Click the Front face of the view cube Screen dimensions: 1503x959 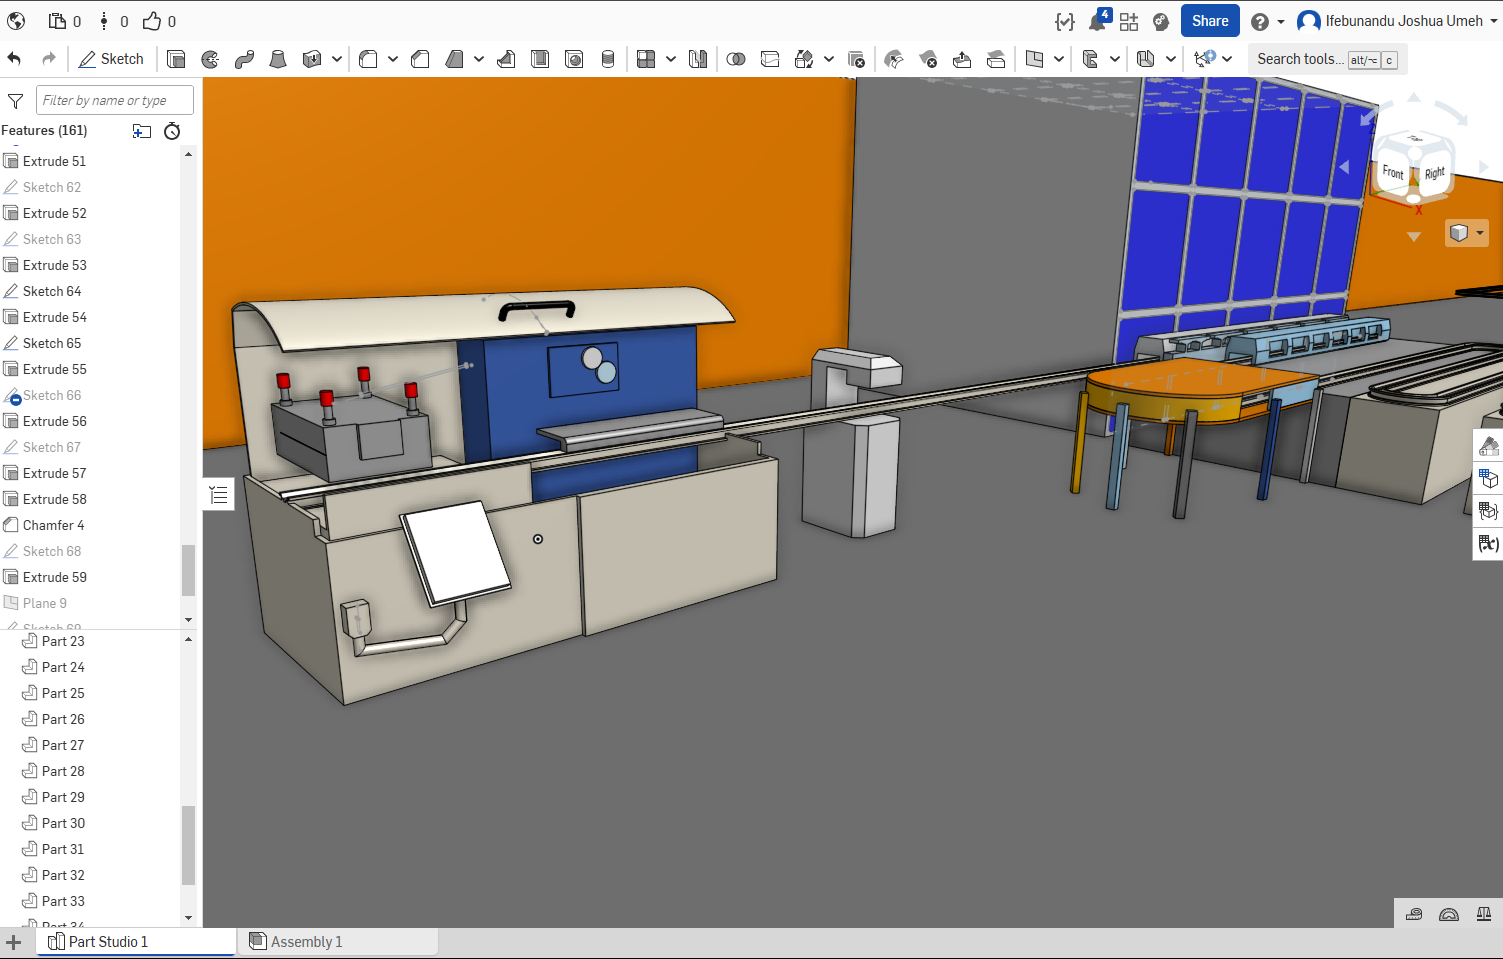(x=1392, y=172)
